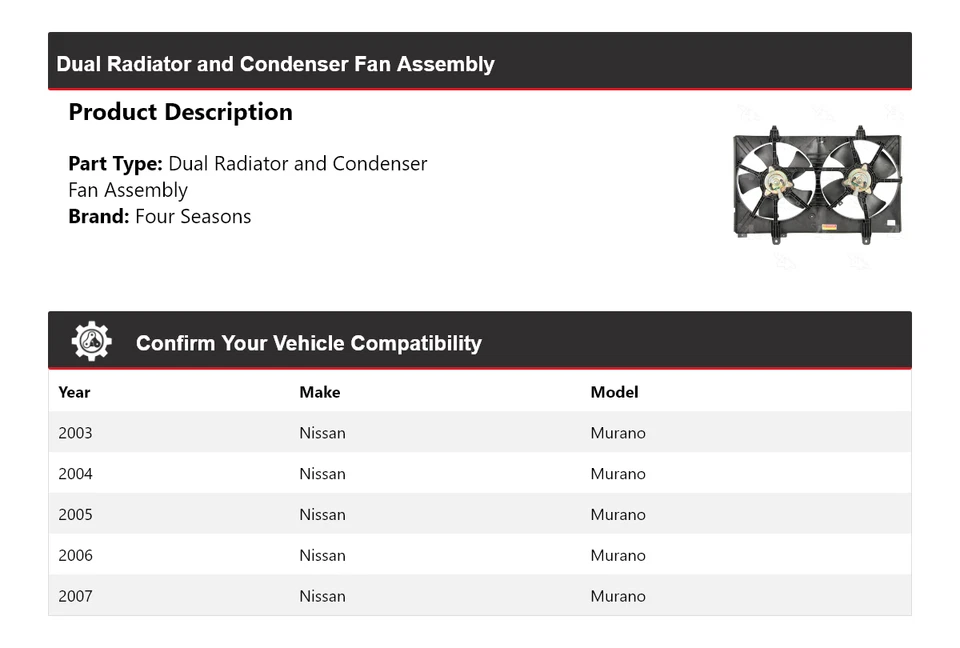The height and width of the screenshot is (648, 960).
Task: Open the fan assembly product image
Action: (x=817, y=185)
